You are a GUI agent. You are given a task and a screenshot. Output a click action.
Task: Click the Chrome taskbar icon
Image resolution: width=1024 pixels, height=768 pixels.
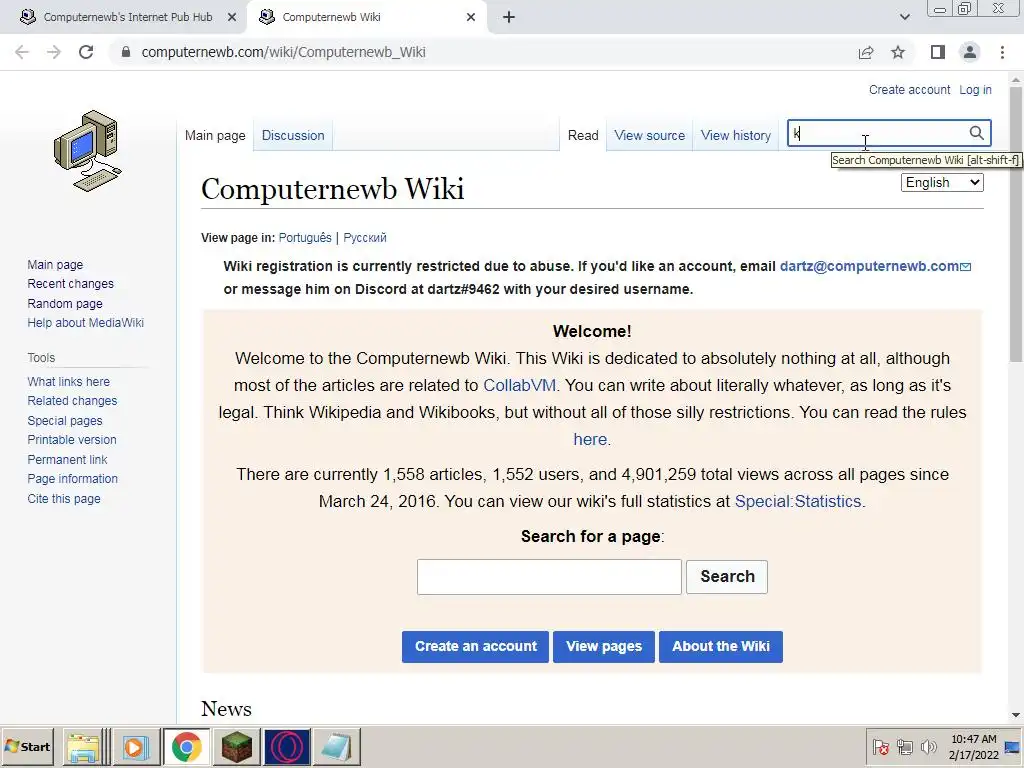pos(186,747)
